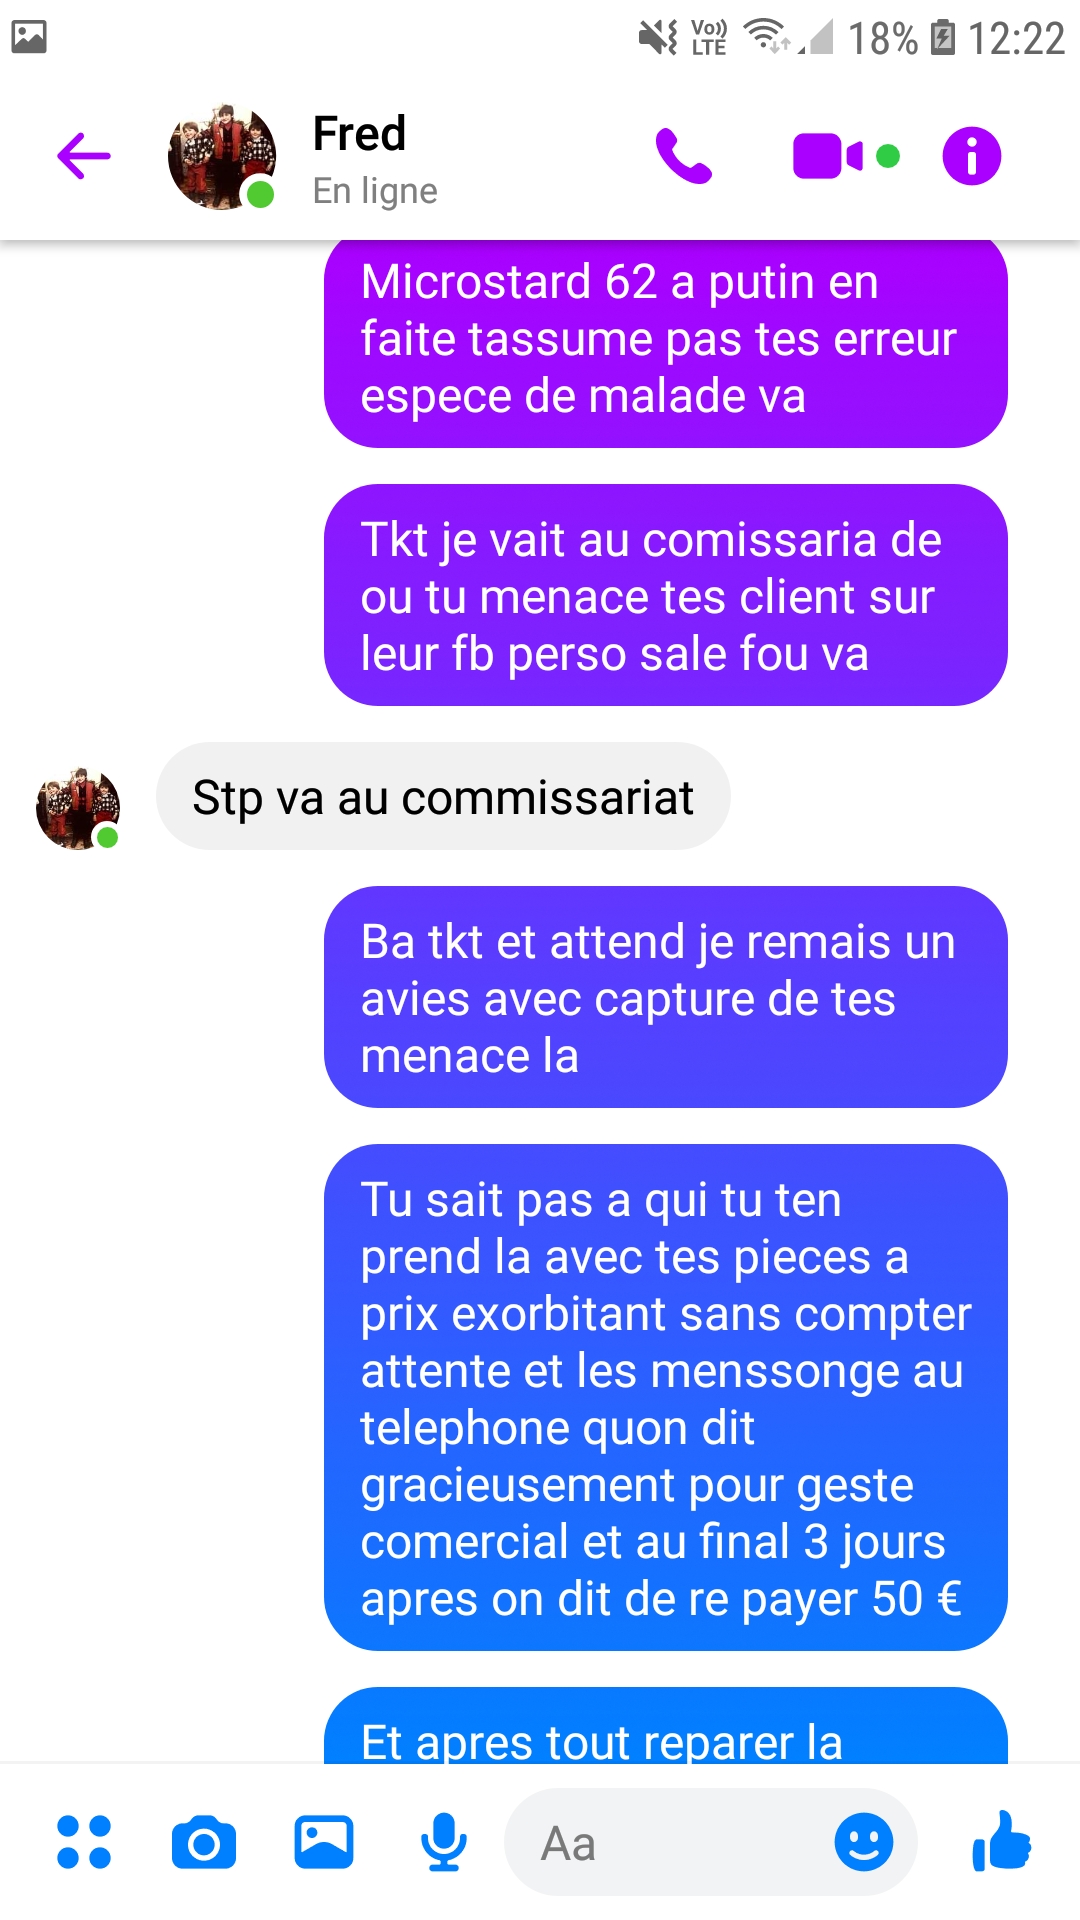Open Fred's profile picture in header
This screenshot has height=1920, width=1080.
pyautogui.click(x=222, y=156)
